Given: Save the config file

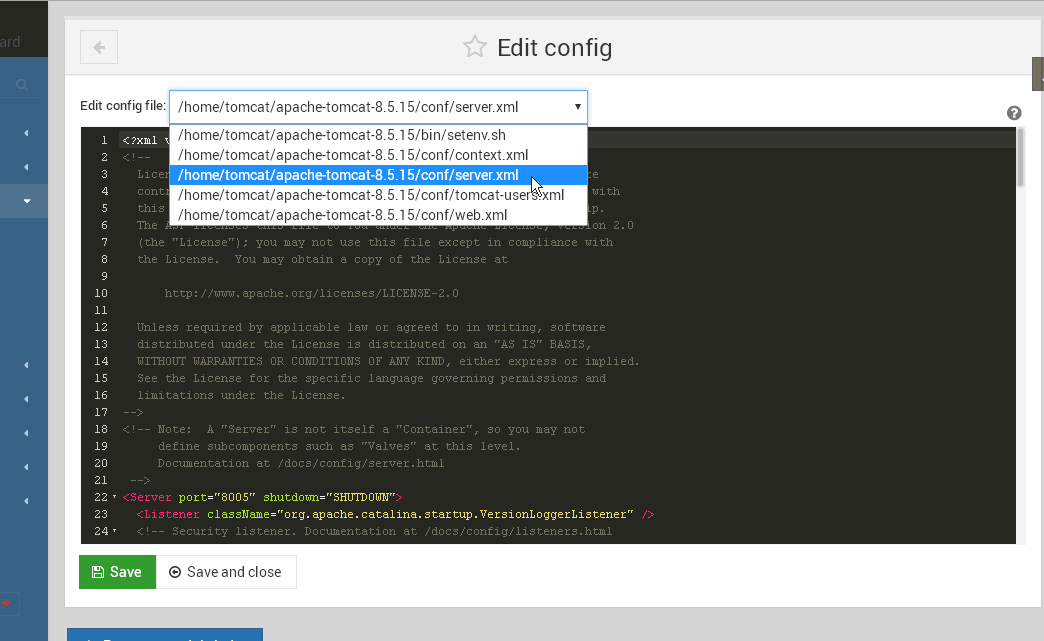Looking at the screenshot, I should click(117, 572).
